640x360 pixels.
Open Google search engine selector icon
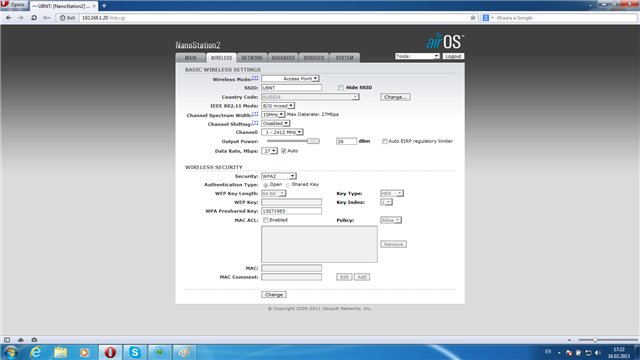[x=487, y=18]
